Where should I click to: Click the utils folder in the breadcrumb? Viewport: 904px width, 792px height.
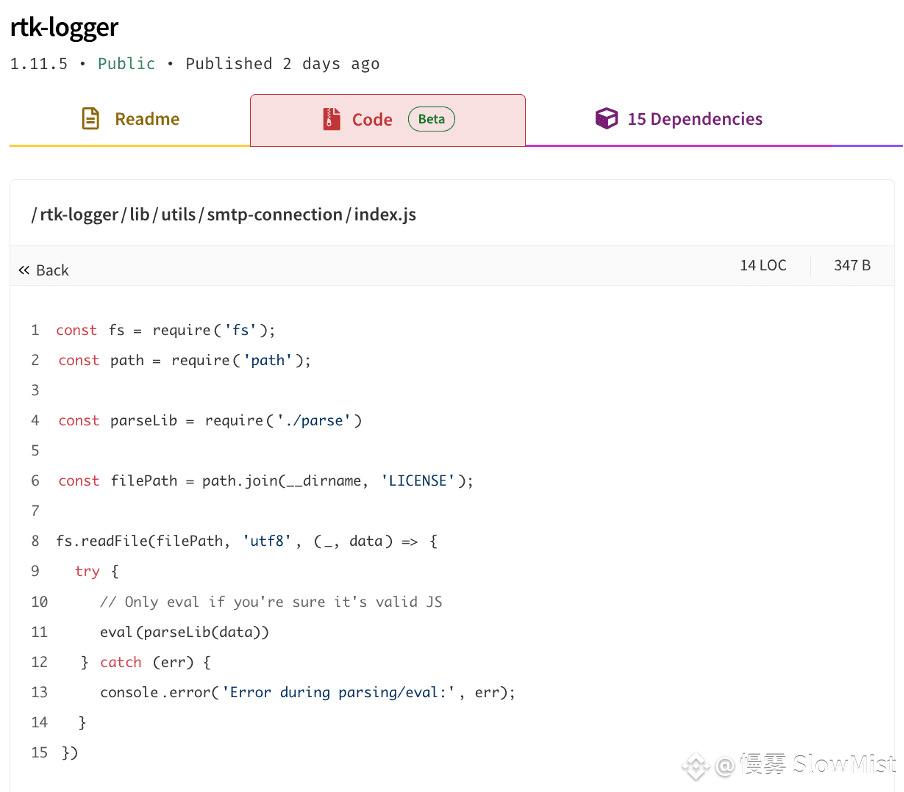tap(178, 214)
